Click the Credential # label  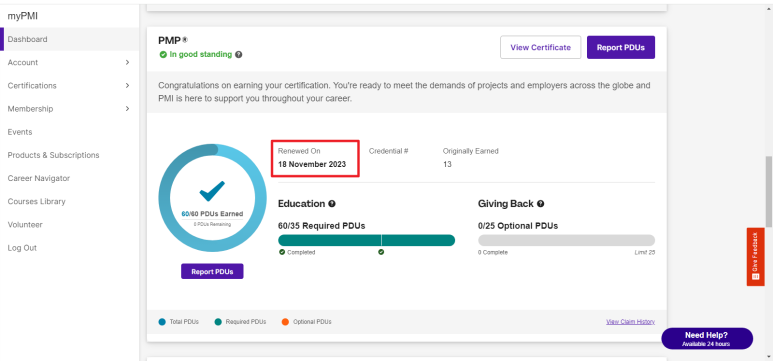click(388, 151)
